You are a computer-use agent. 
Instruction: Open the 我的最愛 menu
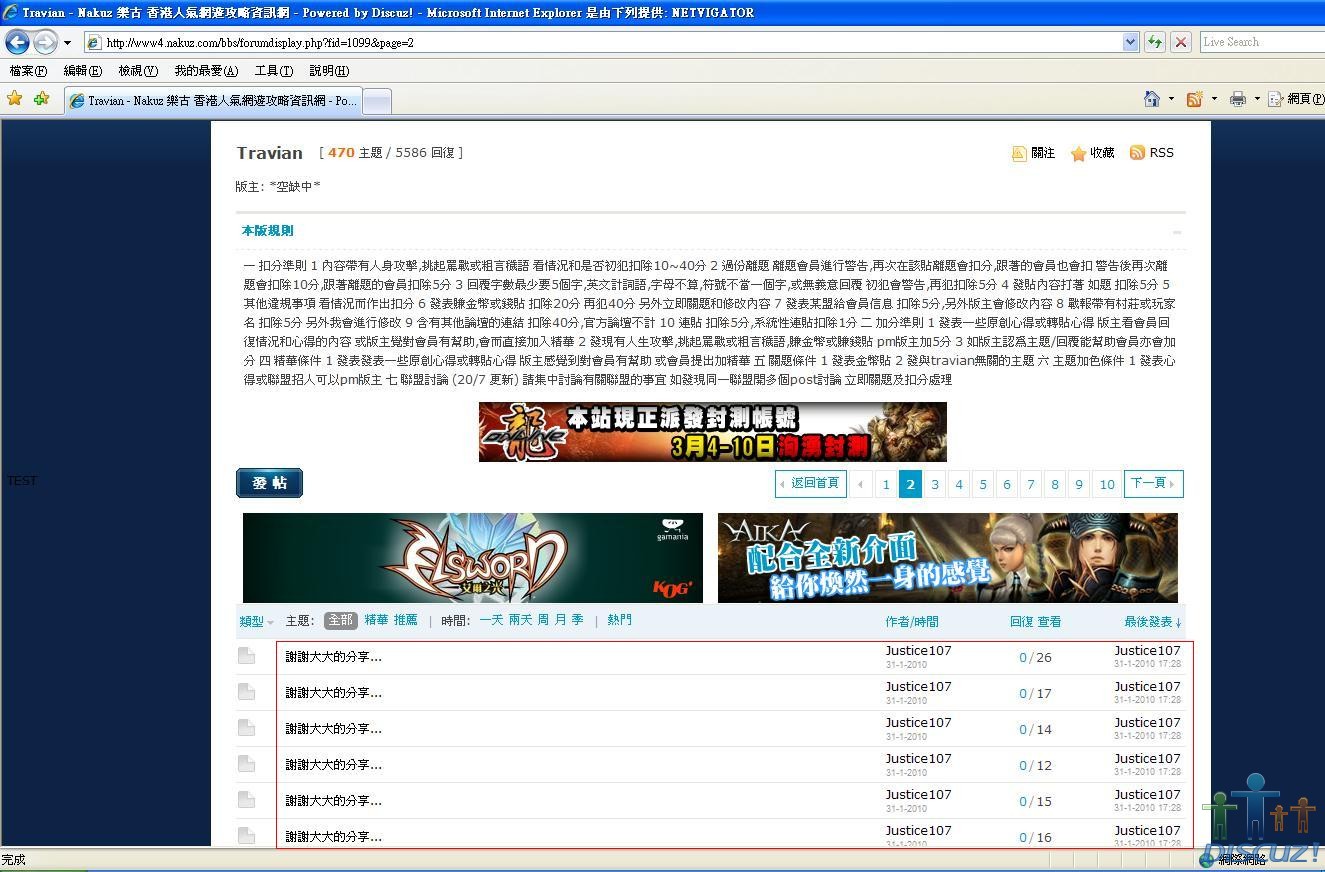pos(206,71)
